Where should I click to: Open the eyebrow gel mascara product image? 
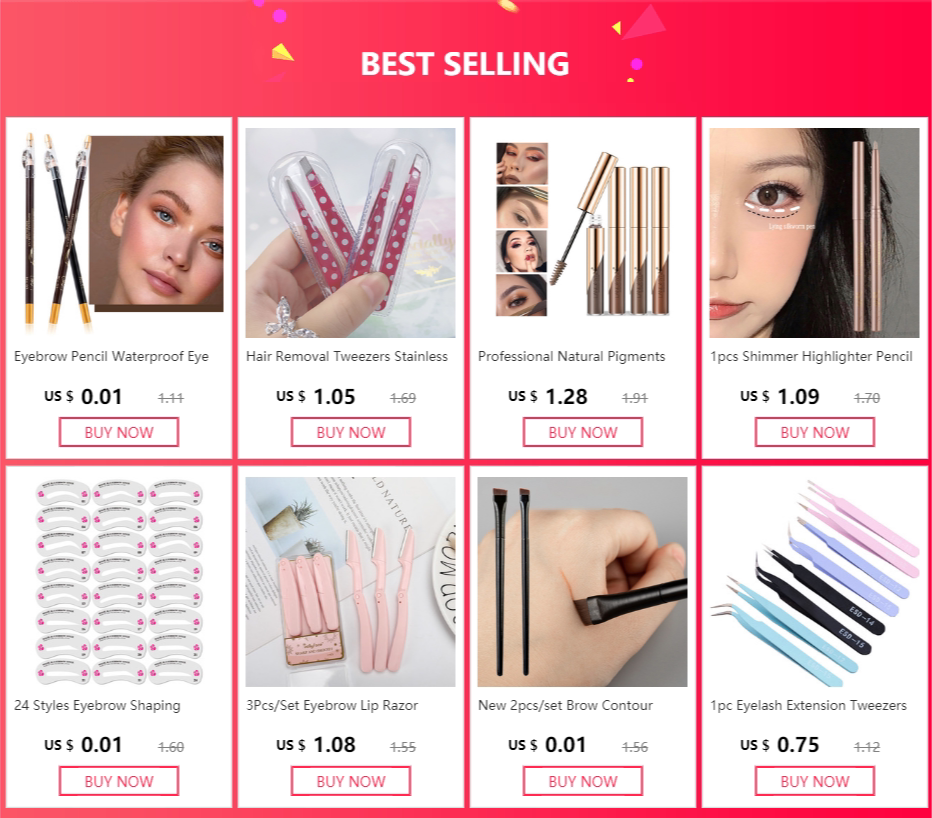[x=582, y=232]
